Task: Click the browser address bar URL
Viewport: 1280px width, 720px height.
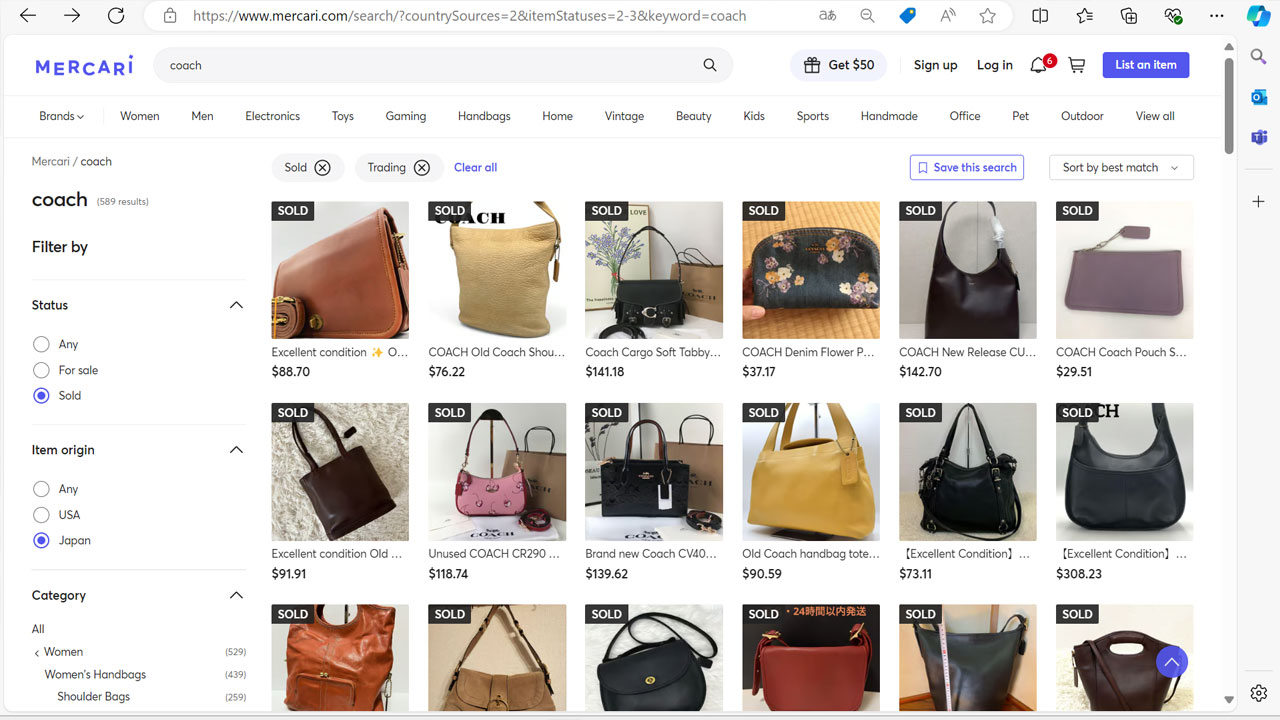Action: 469,16
